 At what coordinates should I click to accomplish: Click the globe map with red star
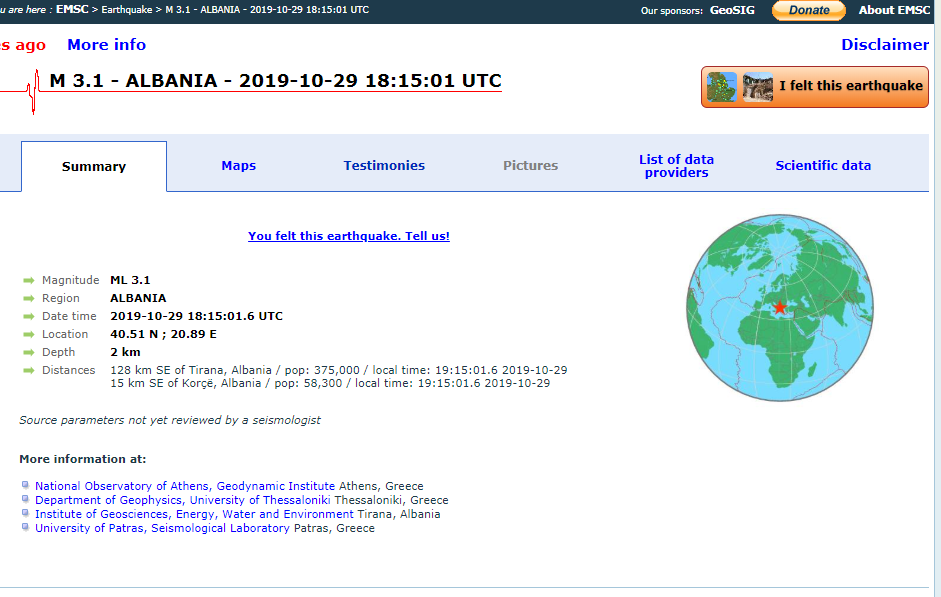[x=780, y=307]
